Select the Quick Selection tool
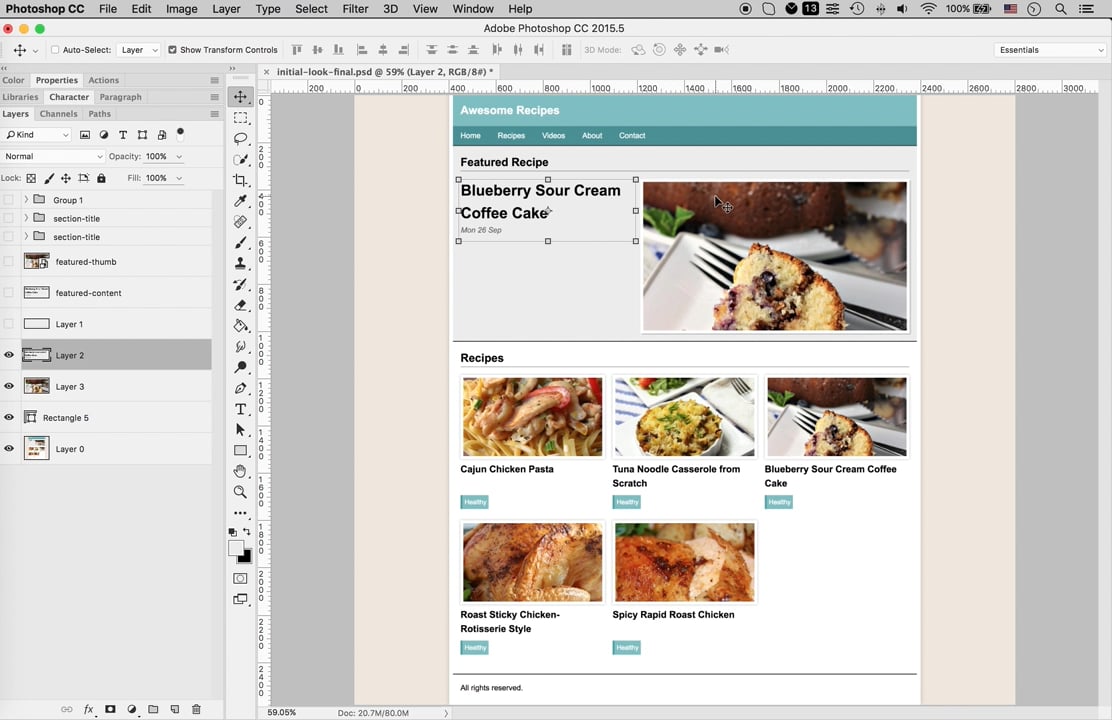The height and width of the screenshot is (720, 1112). click(240, 160)
